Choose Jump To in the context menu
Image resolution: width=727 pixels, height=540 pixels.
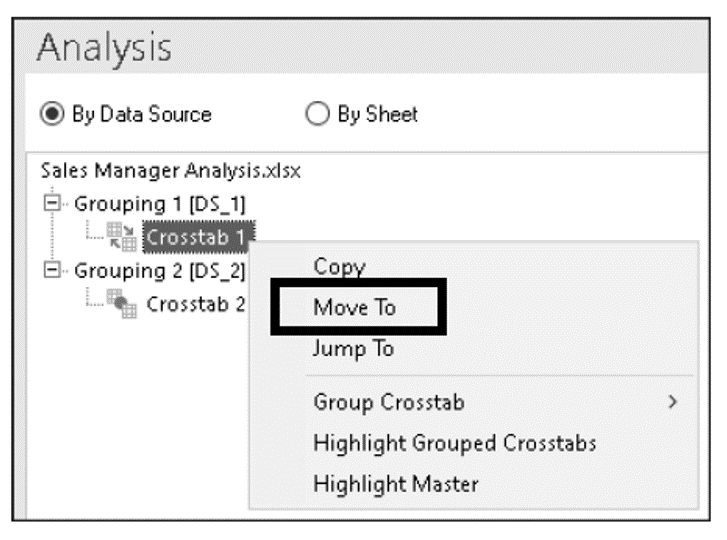pos(353,349)
